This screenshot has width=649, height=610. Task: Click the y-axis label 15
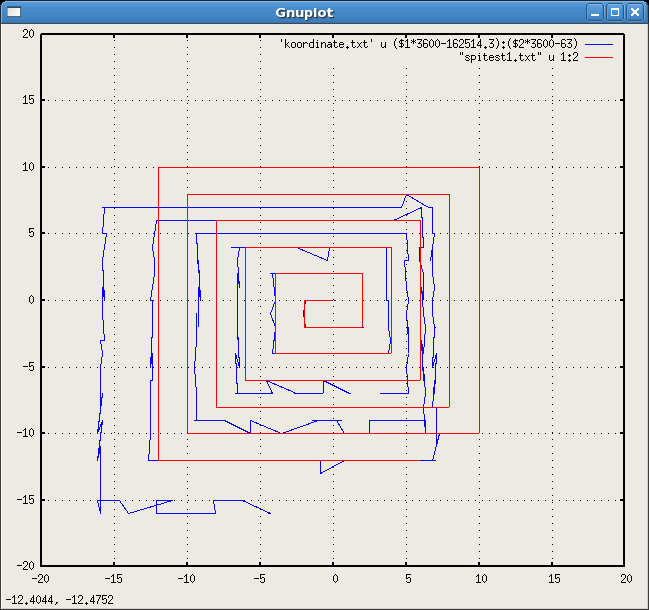[x=28, y=100]
